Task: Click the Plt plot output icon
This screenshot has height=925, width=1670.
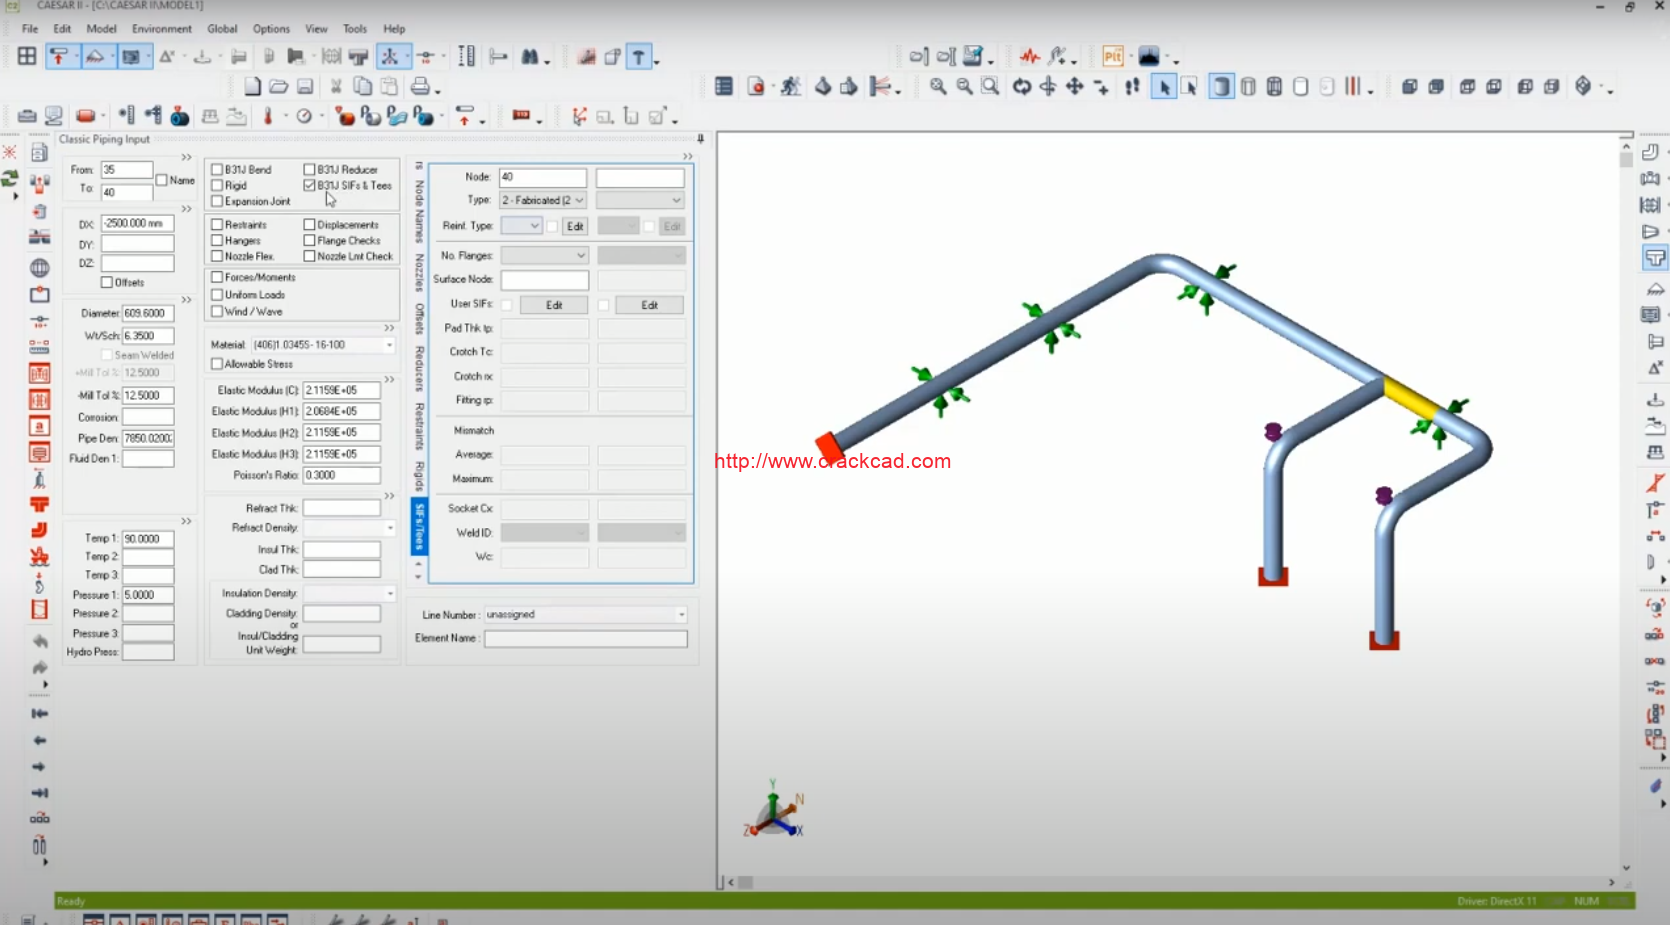Action: pos(1113,56)
